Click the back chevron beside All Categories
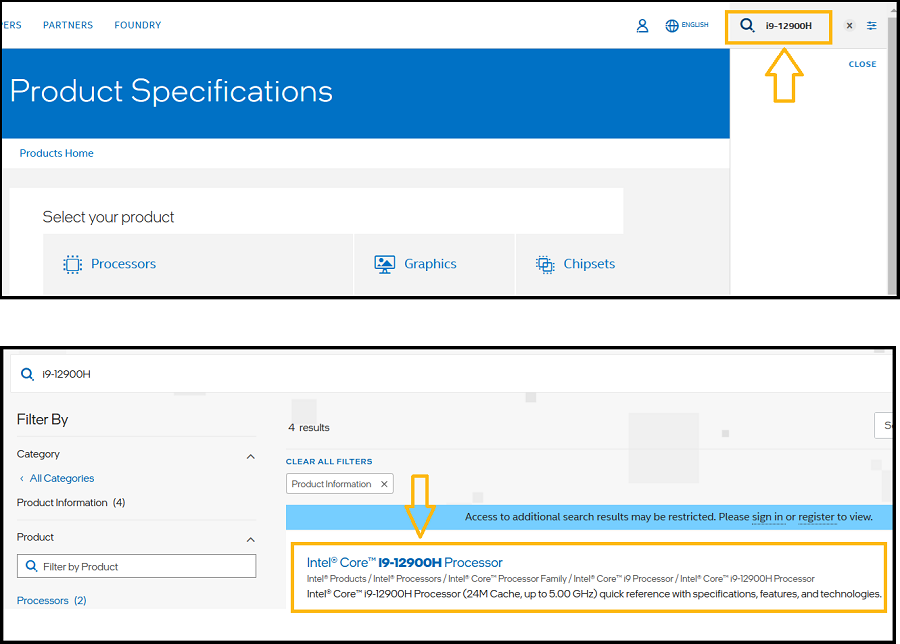Viewport: 900px width, 644px height. 22,478
